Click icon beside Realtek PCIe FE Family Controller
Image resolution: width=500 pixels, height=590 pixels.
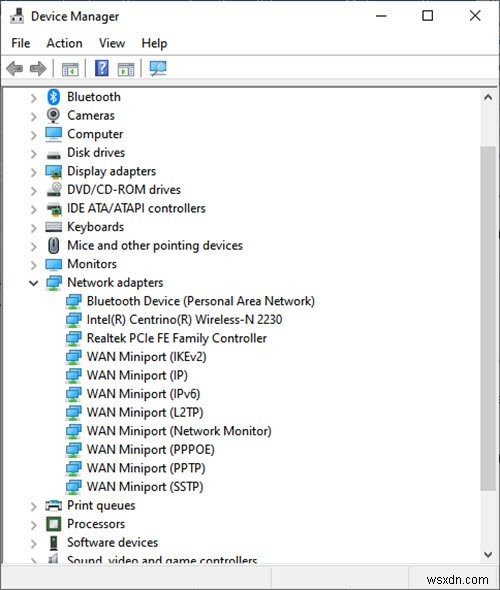pyautogui.click(x=73, y=339)
